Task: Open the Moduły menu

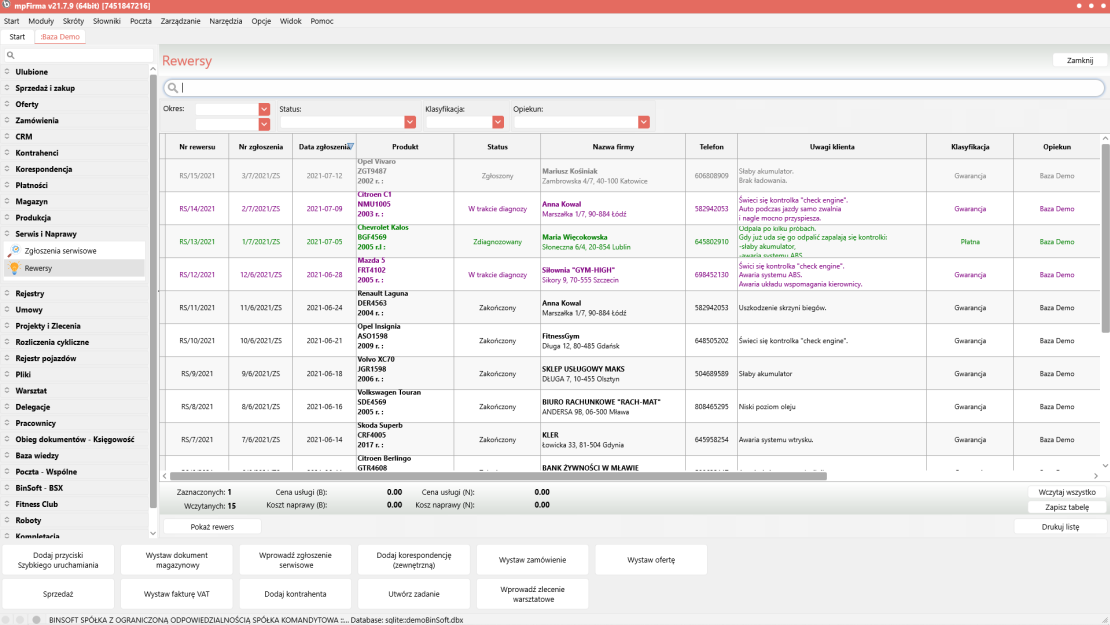Action: 41,21
